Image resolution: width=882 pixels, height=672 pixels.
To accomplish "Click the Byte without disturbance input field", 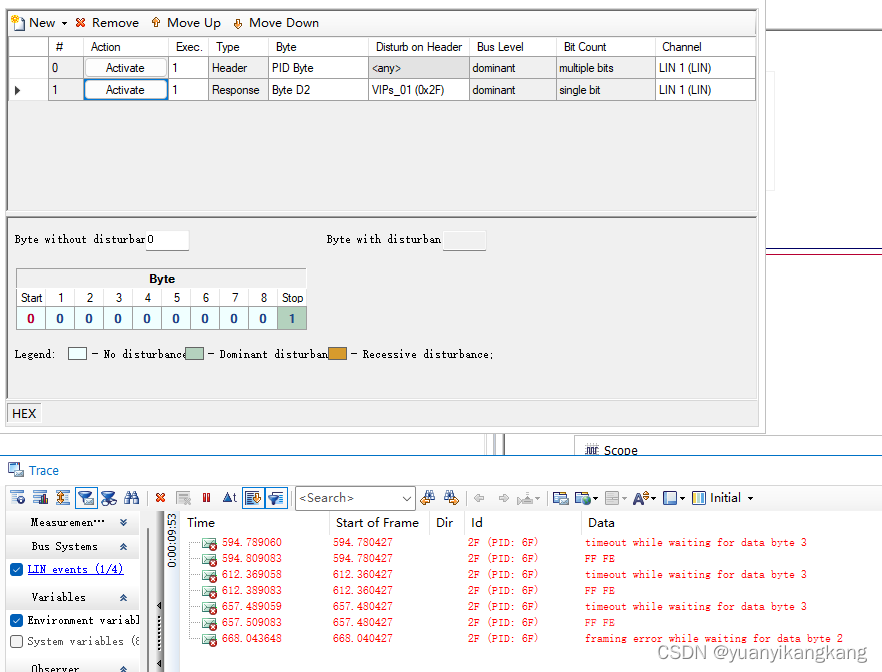I will [x=165, y=240].
